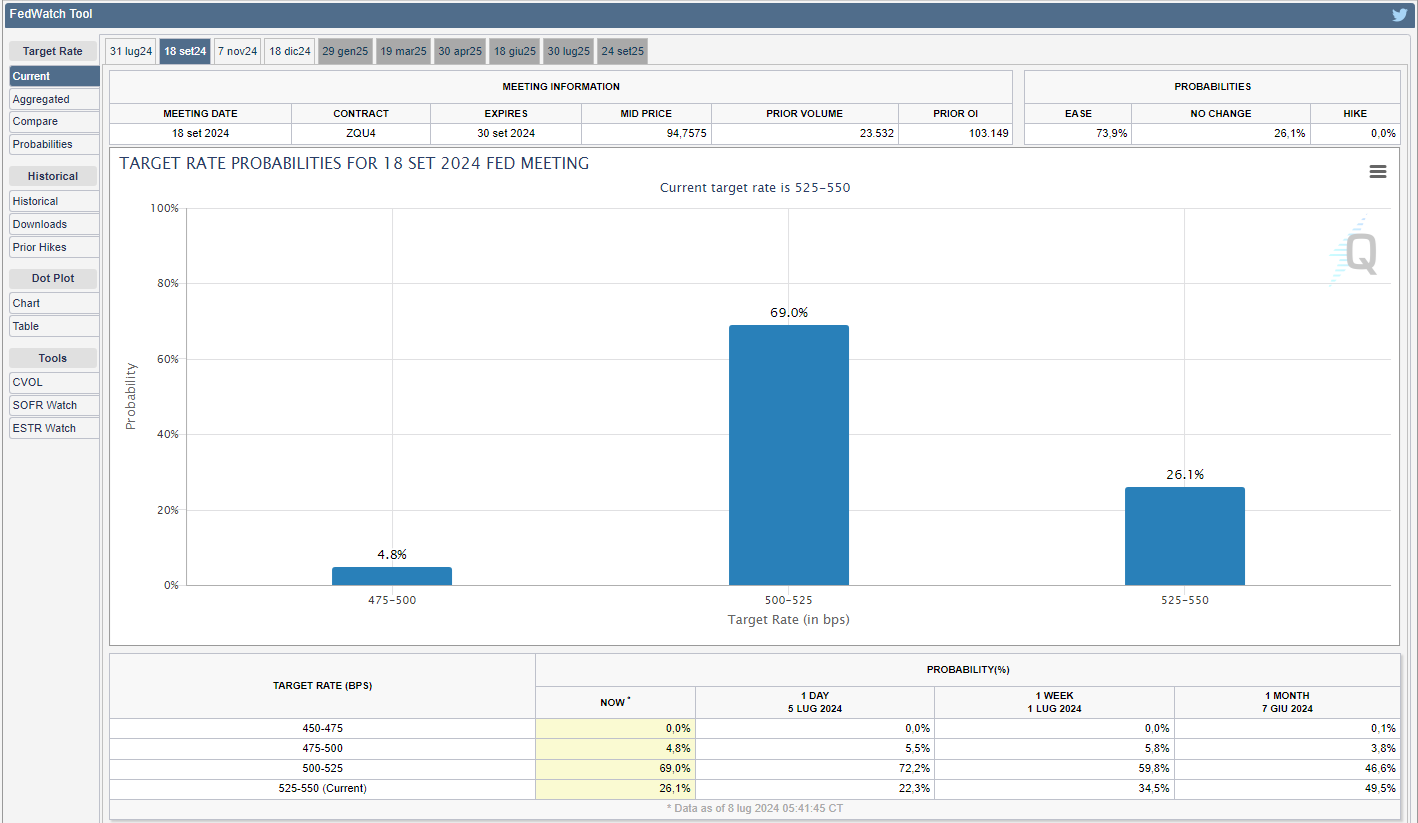Click the Compare sidebar button
Image resolution: width=1418 pixels, height=823 pixels.
54,121
